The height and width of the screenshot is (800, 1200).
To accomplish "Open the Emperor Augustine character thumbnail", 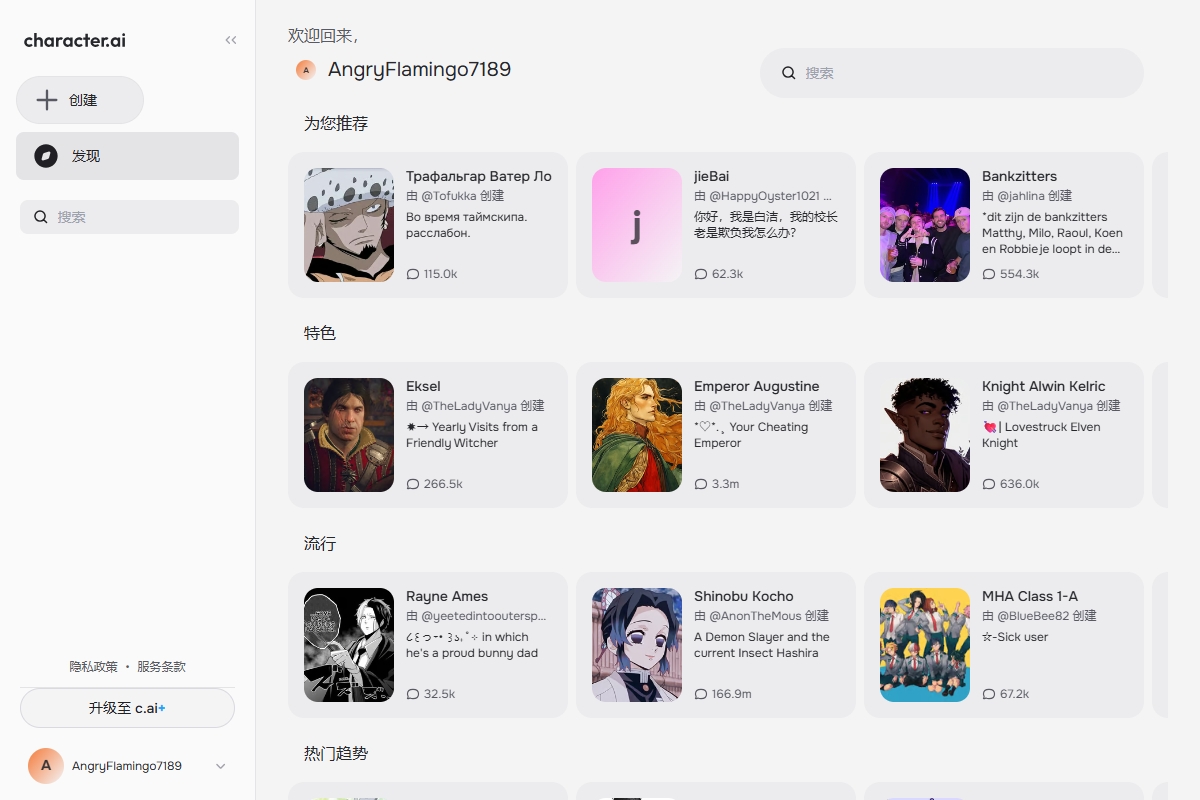I will 637,435.
